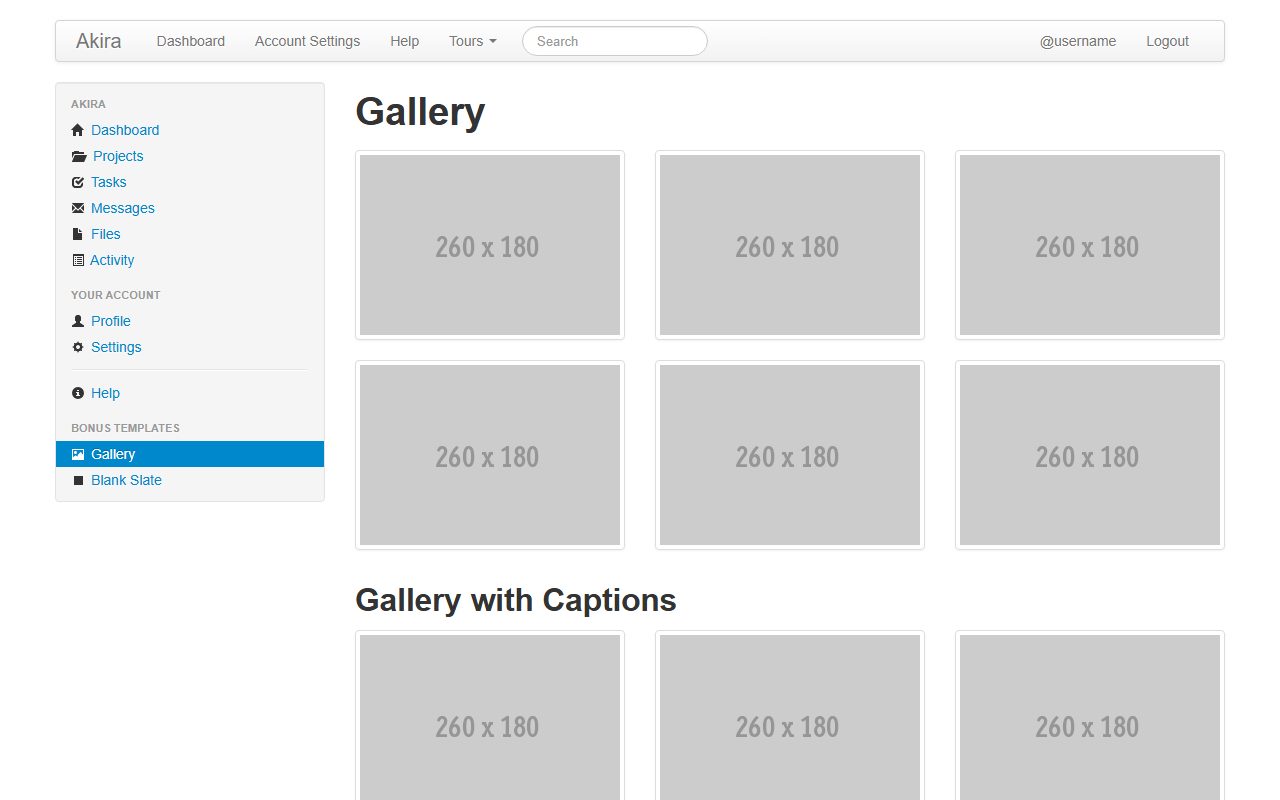Click the "Gallery" page heading
This screenshot has width=1280, height=800.
point(420,112)
